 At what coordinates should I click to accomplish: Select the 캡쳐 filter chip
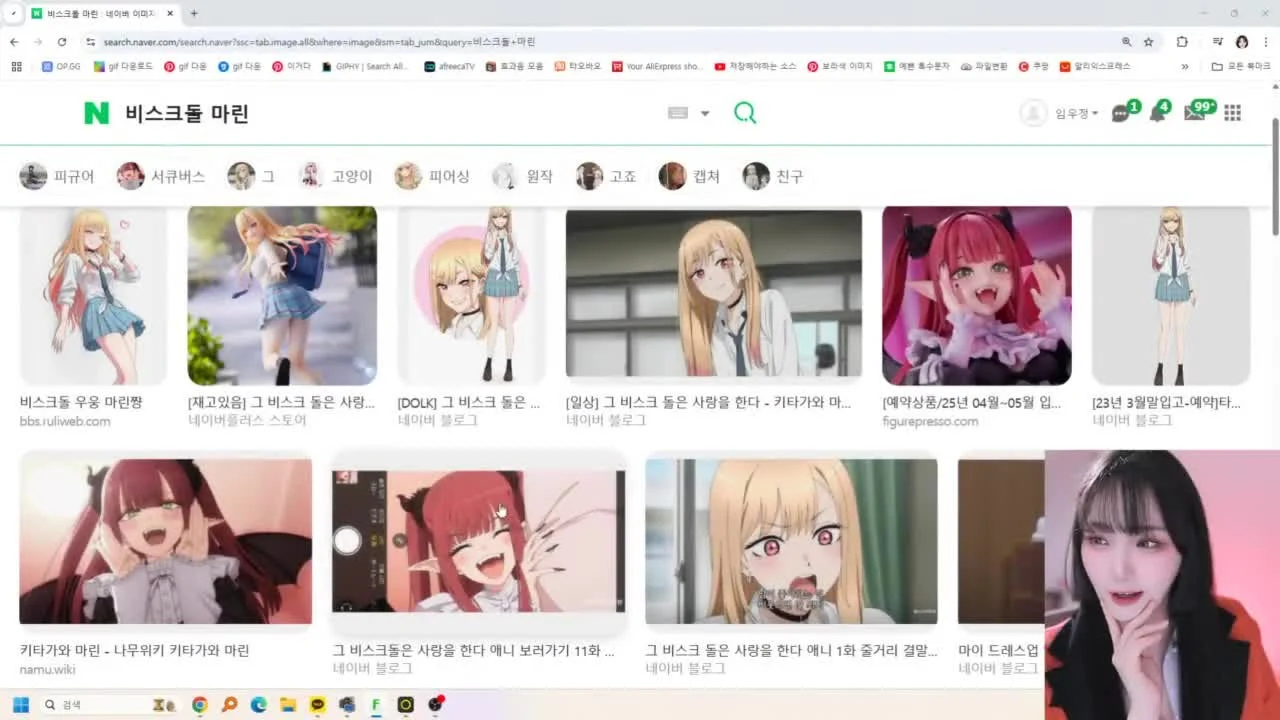click(x=689, y=176)
